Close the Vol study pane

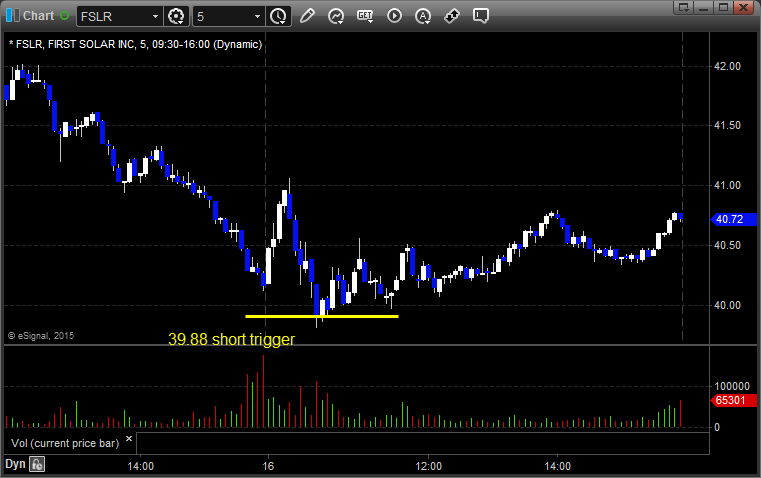[129, 439]
